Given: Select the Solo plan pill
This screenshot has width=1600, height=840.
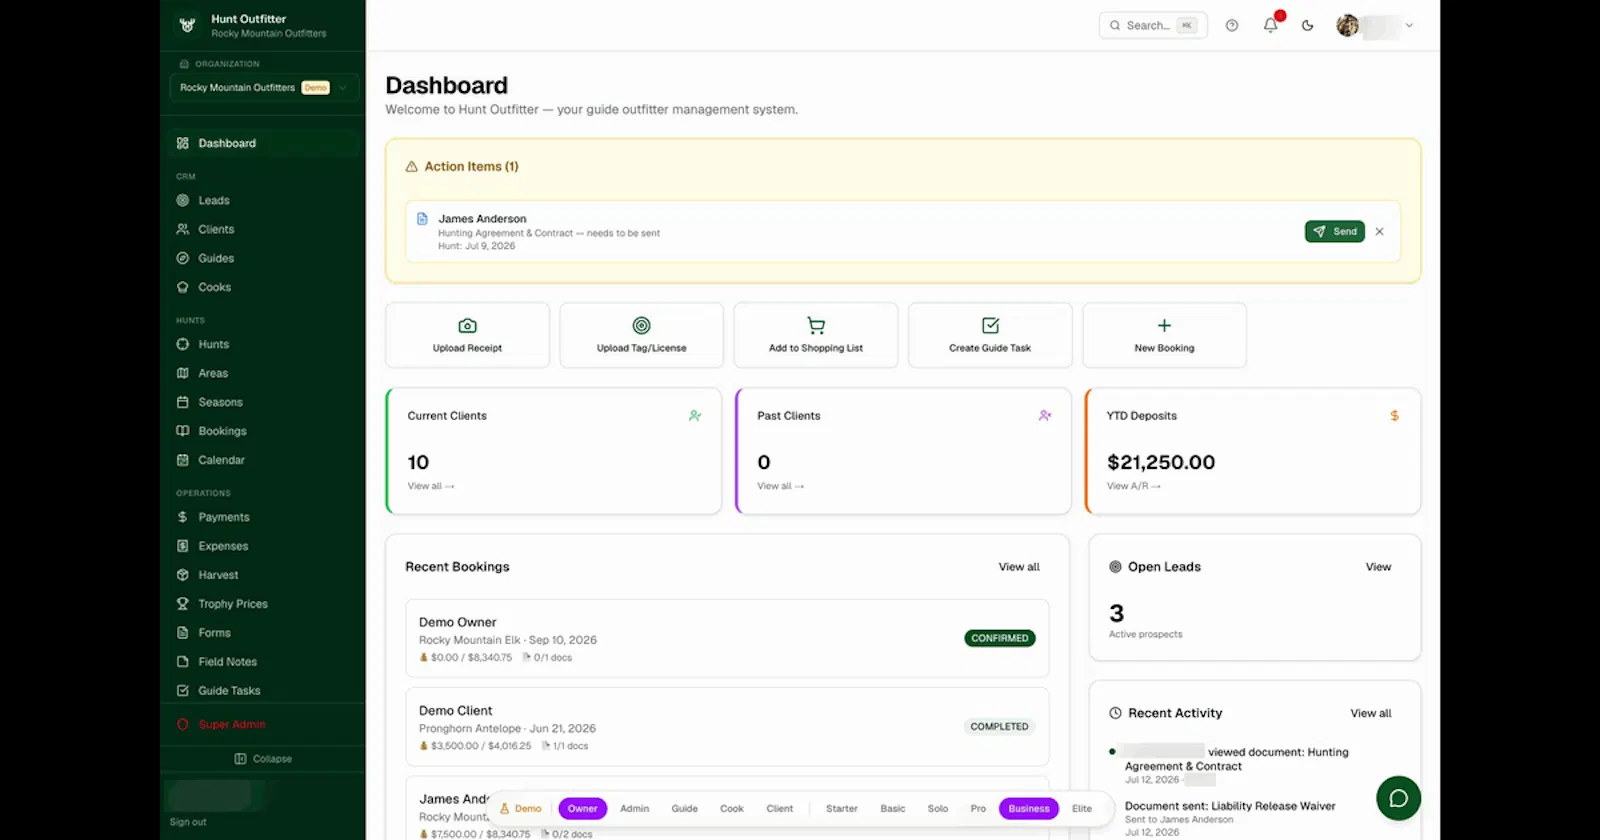Looking at the screenshot, I should click(x=938, y=809).
